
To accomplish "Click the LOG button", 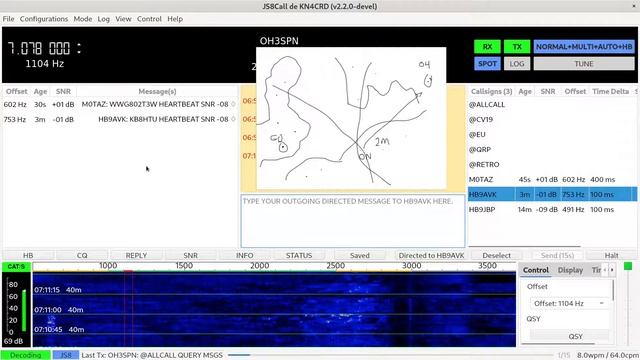I will (x=517, y=64).
